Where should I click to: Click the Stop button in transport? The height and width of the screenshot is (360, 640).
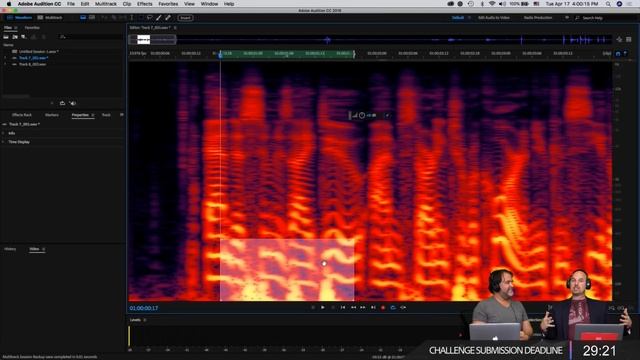tap(313, 307)
